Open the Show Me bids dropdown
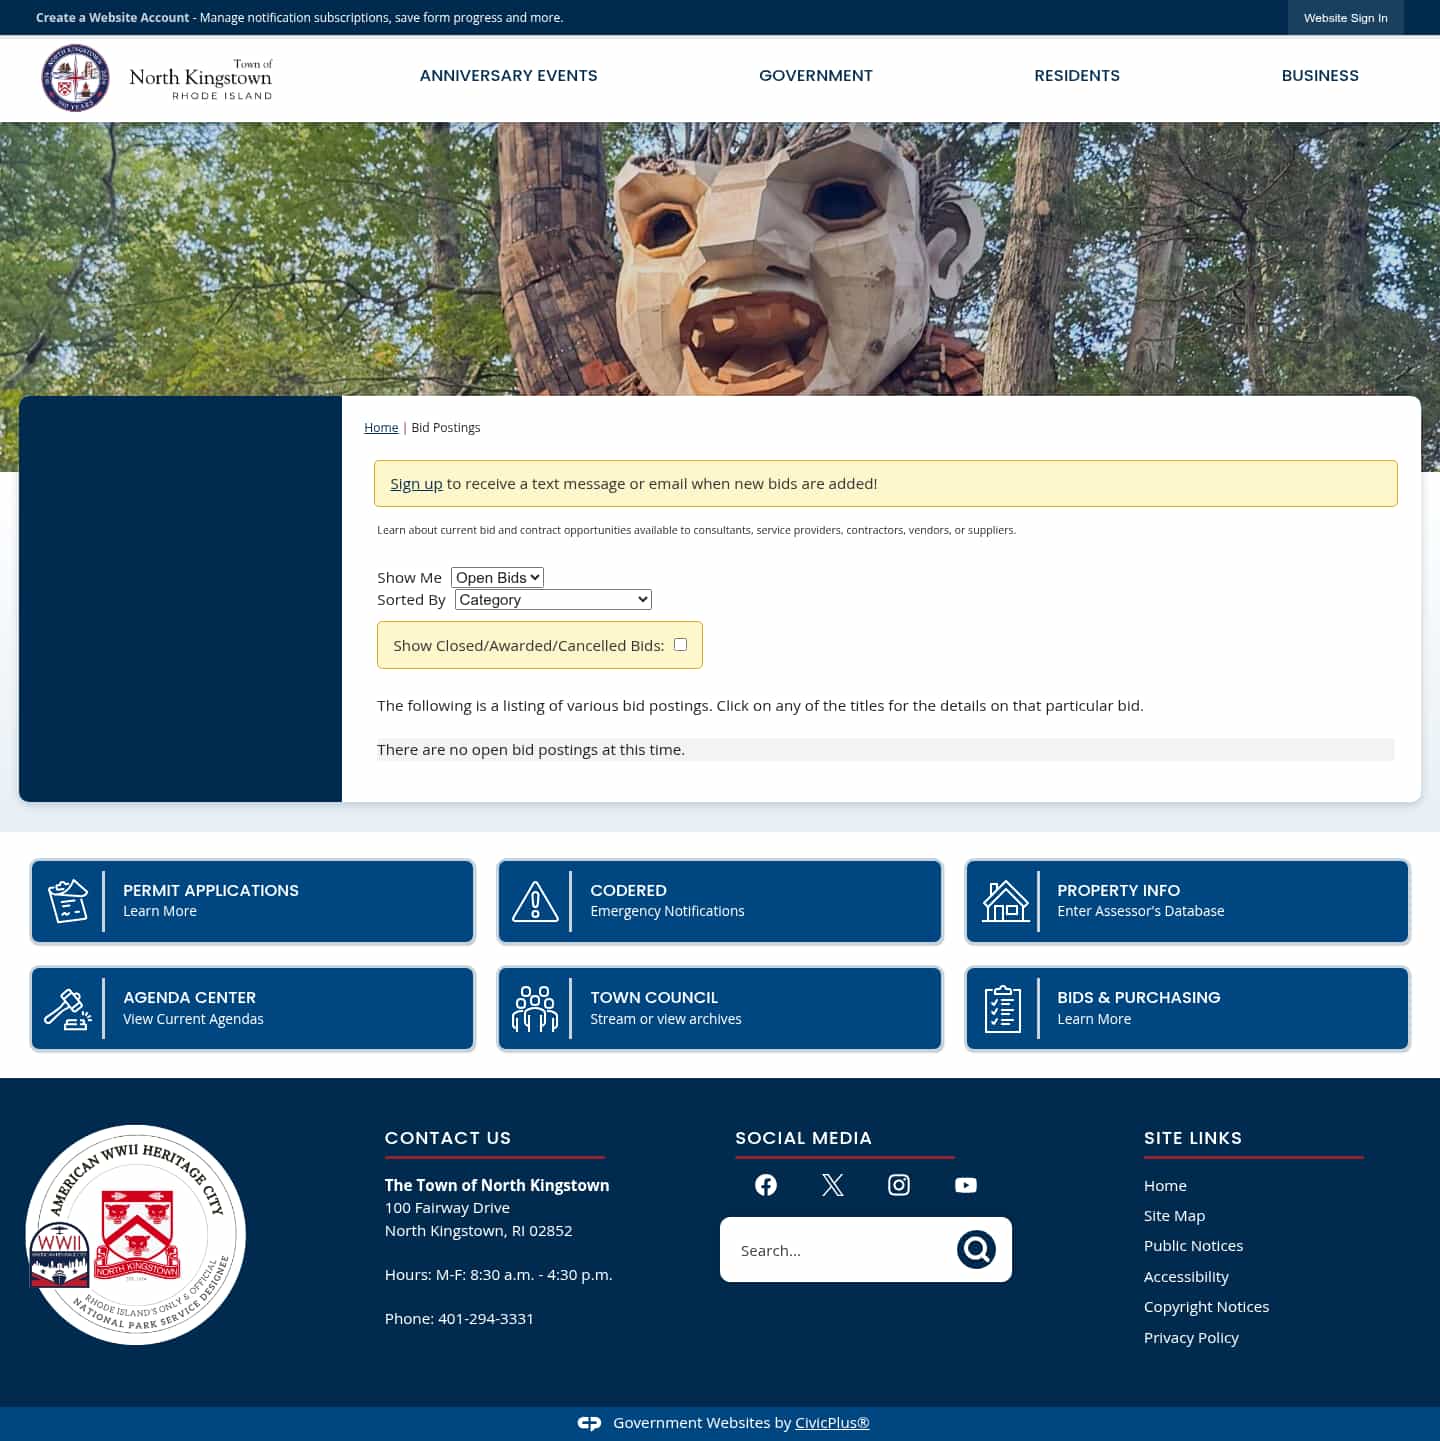This screenshot has width=1440, height=1441. click(497, 577)
